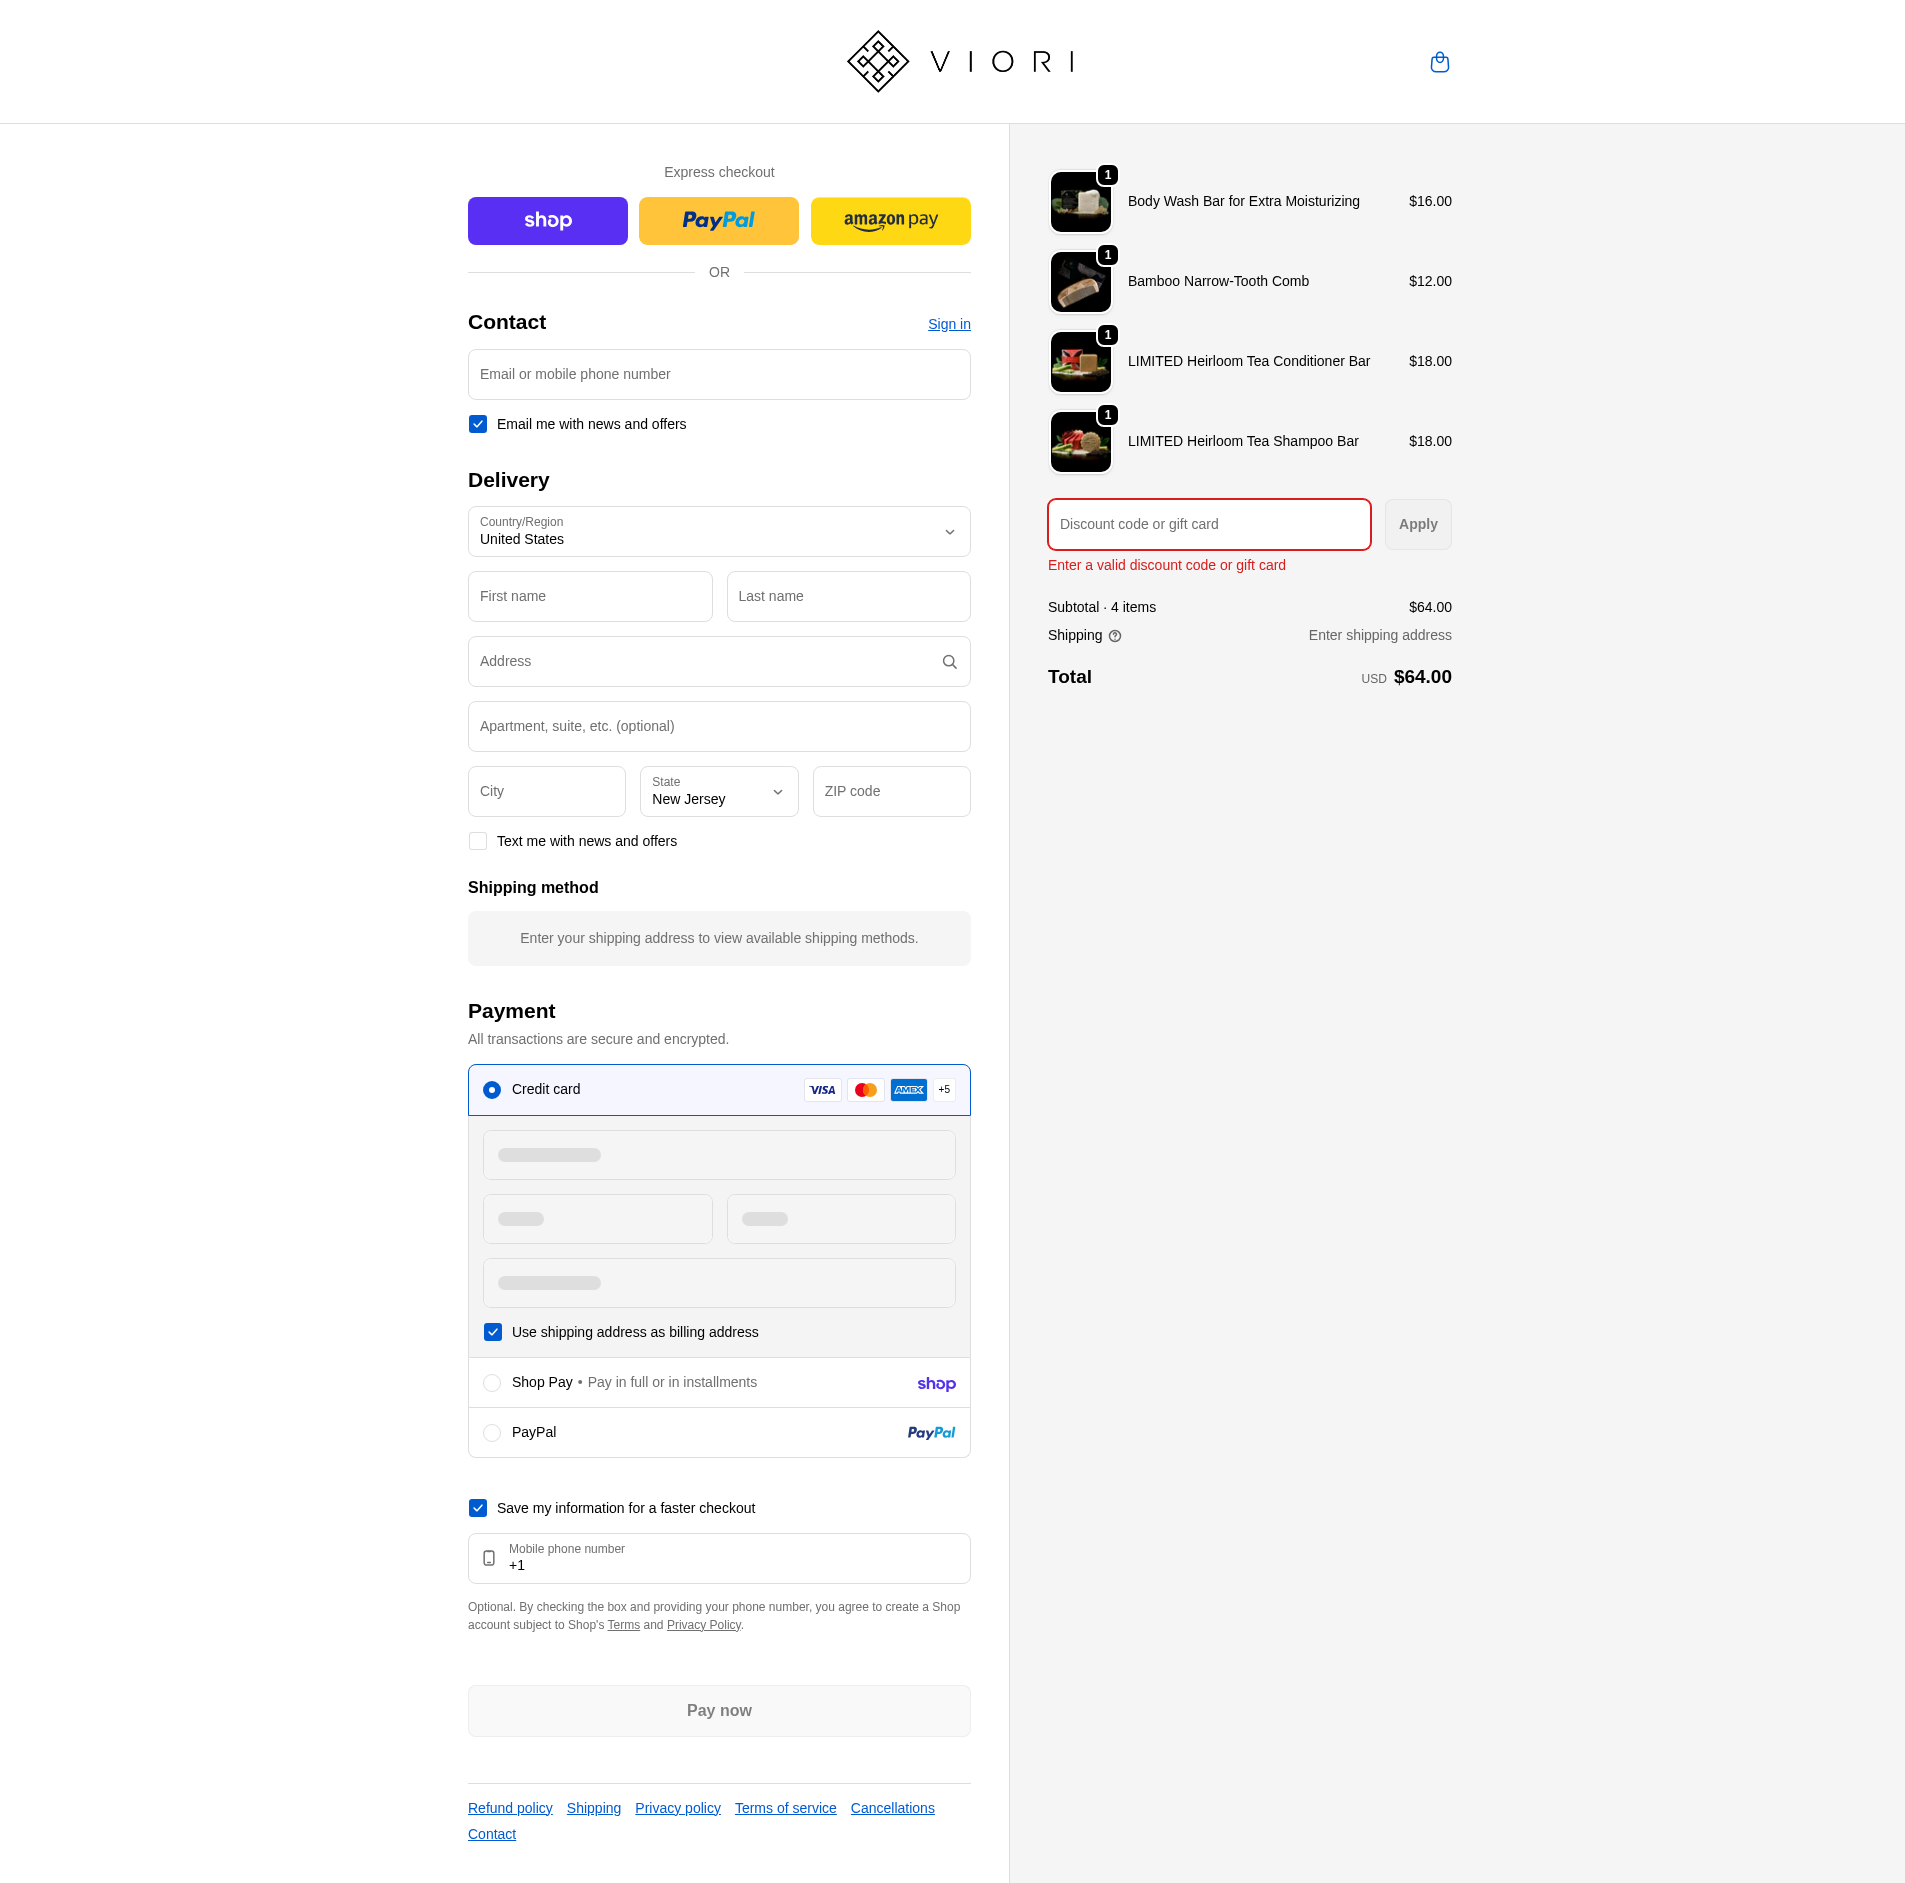1905x1883 pixels.
Task: Click the address search magnifier icon
Action: tap(949, 662)
